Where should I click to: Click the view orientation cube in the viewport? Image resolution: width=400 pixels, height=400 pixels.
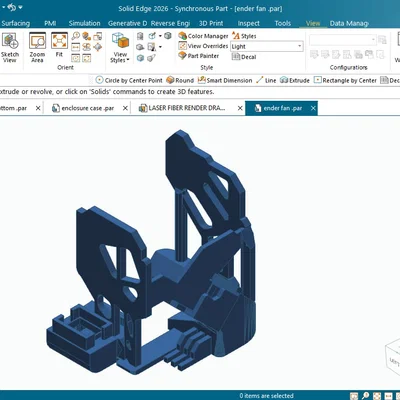(393, 357)
